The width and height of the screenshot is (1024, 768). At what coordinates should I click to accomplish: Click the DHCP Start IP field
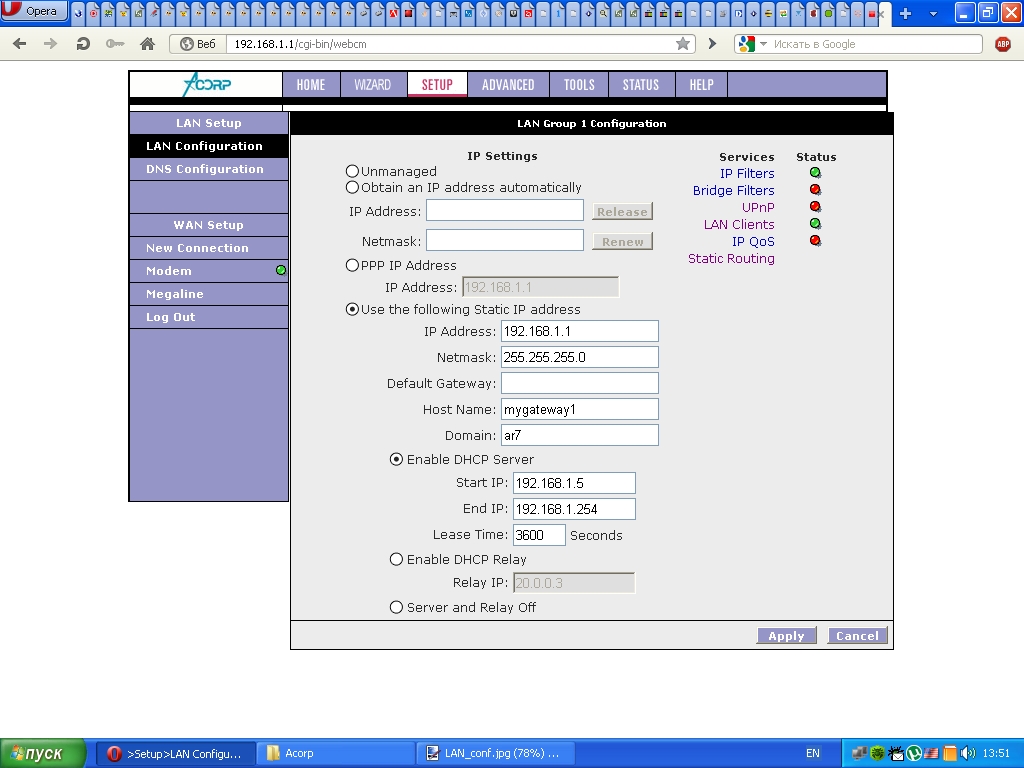574,484
